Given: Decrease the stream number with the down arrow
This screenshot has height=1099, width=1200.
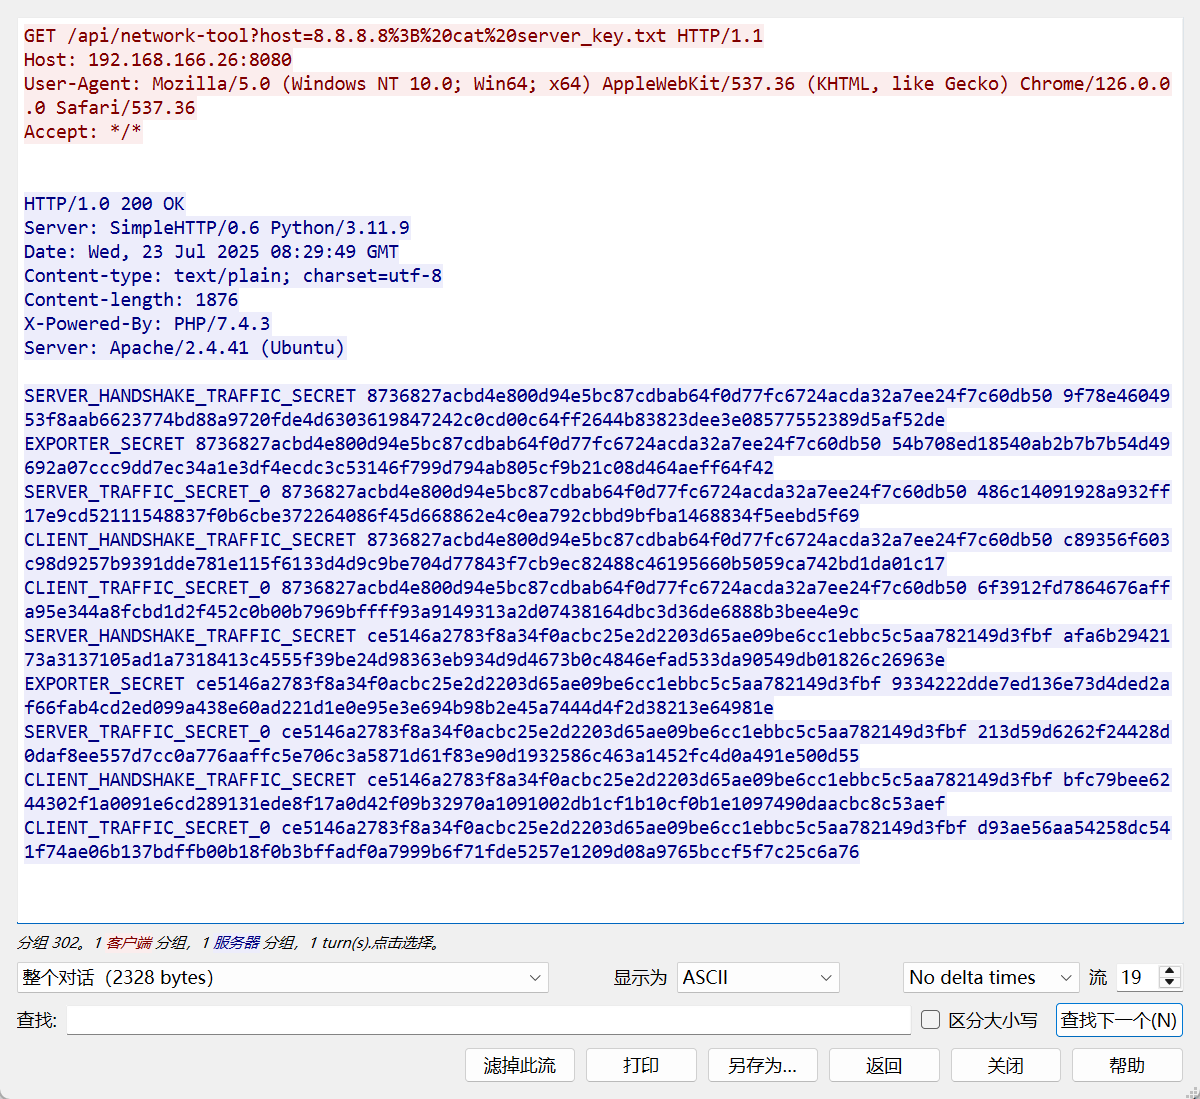Looking at the screenshot, I should [x=1170, y=984].
